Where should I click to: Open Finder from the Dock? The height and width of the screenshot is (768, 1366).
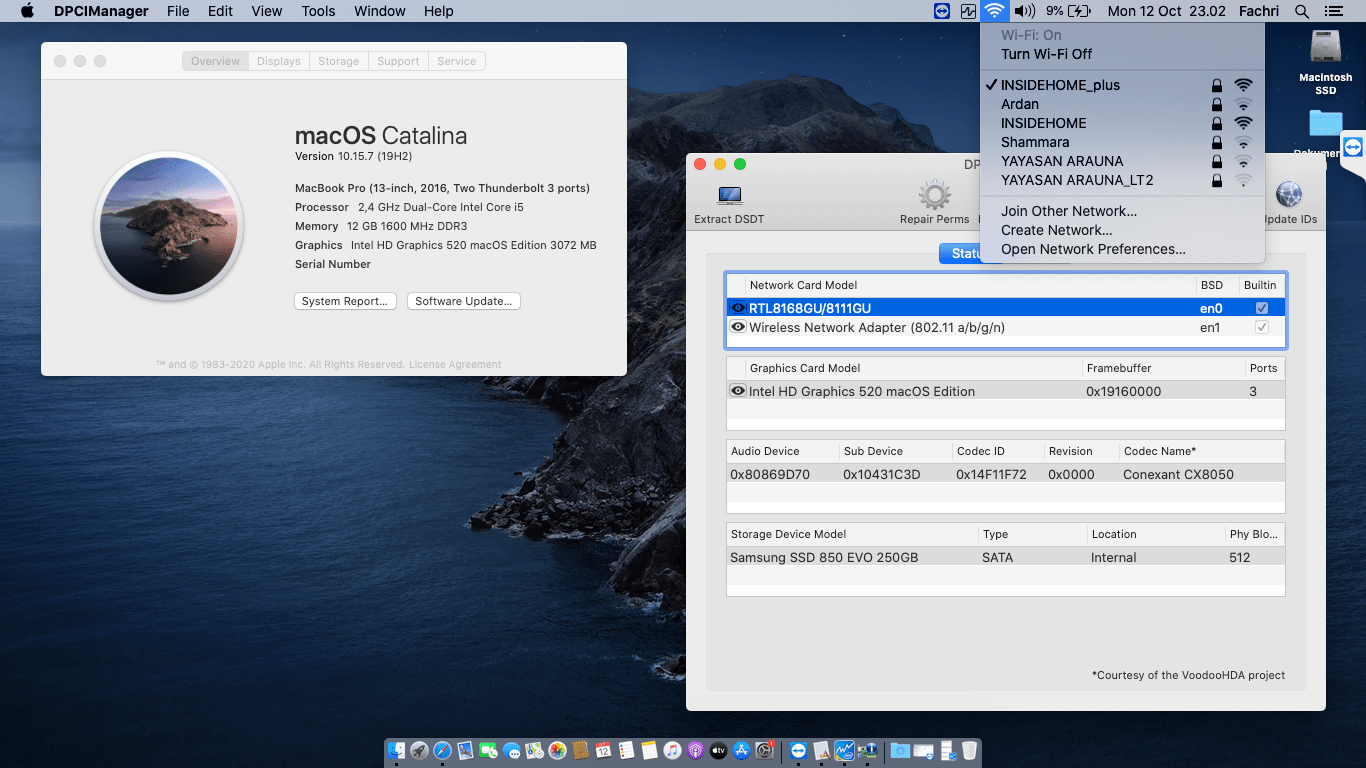[397, 750]
